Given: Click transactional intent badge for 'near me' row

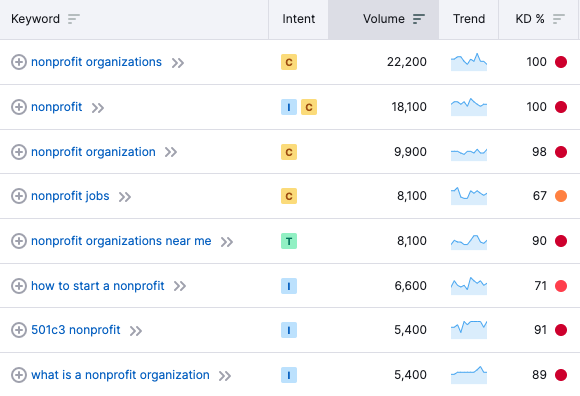Looking at the screenshot, I should [289, 241].
